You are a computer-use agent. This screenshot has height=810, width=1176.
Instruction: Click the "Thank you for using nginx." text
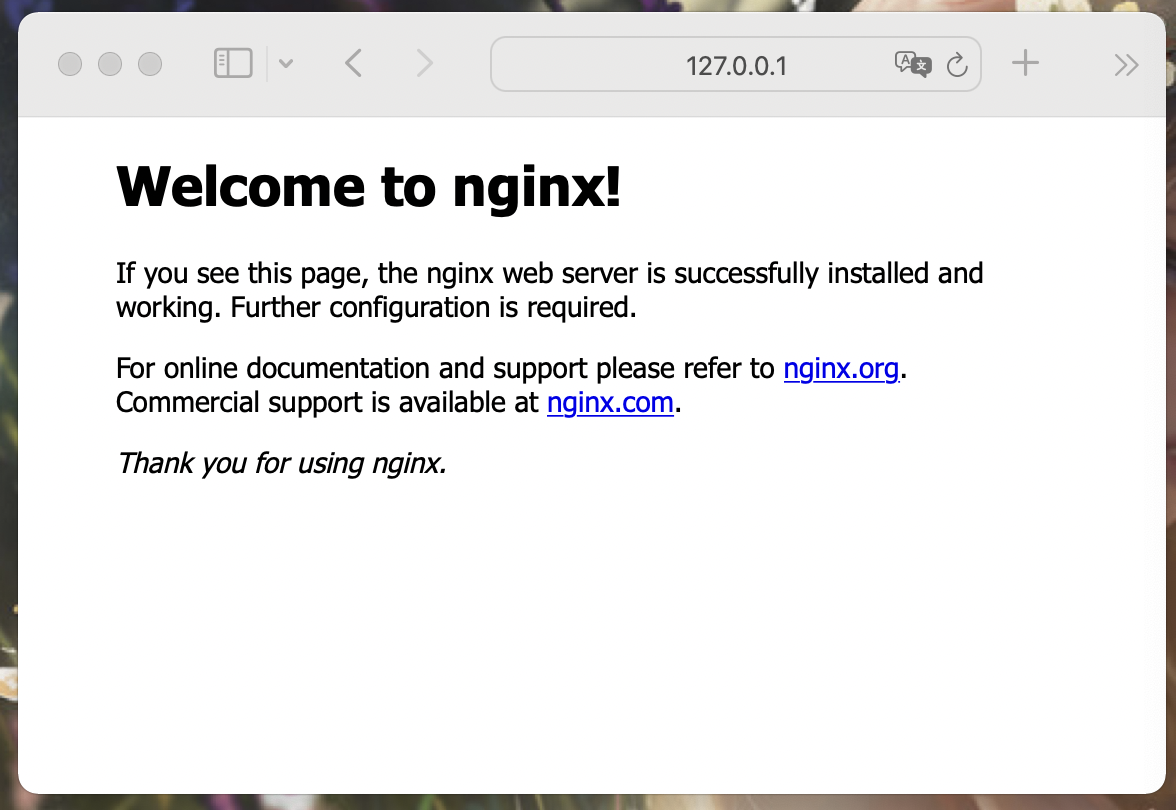coord(282,464)
